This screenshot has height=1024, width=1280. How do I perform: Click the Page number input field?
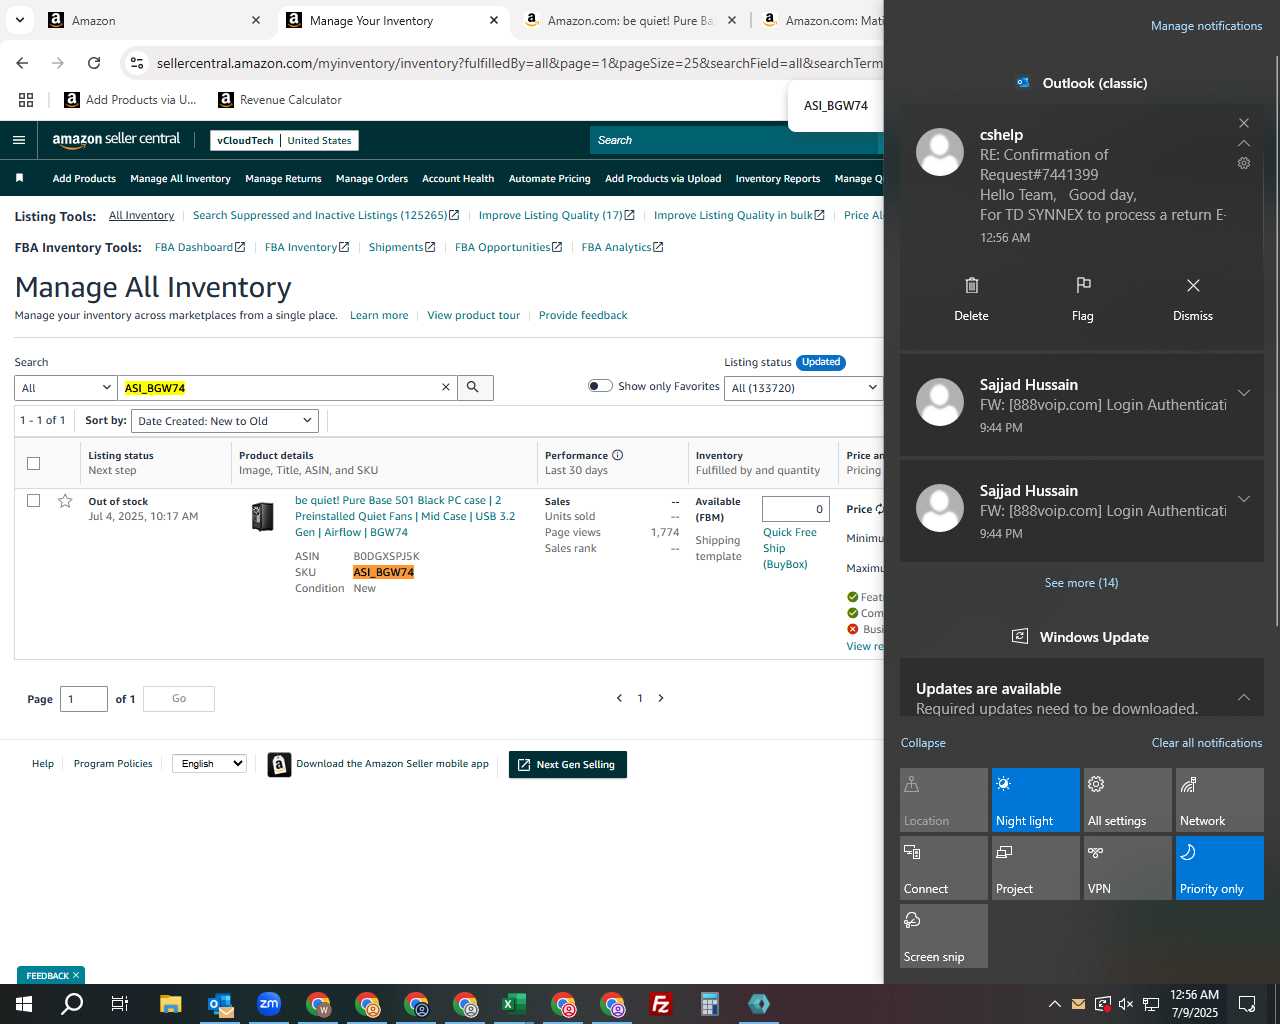(84, 698)
